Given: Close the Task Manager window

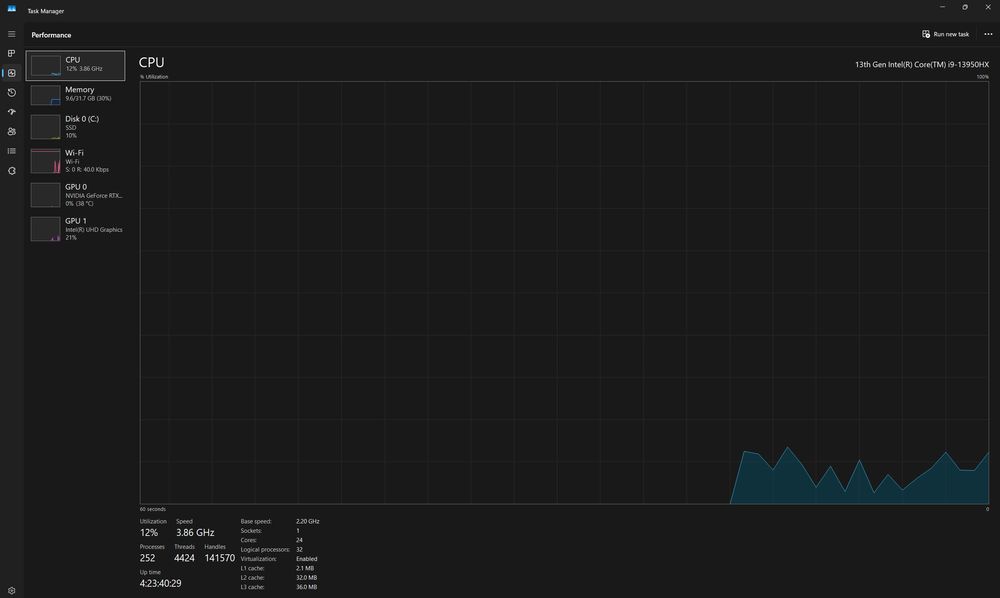Looking at the screenshot, I should (x=988, y=7).
